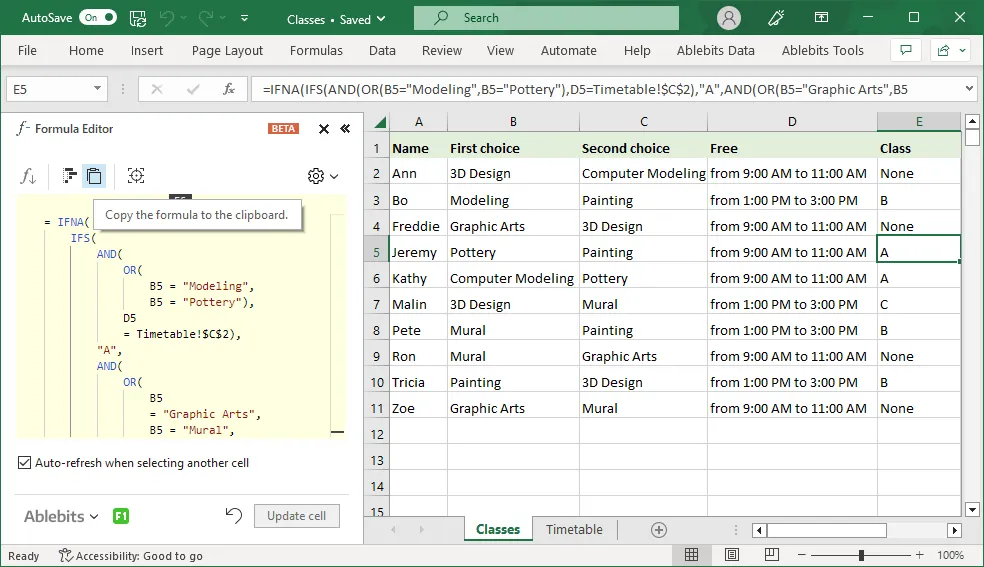Click the formula tree view icon
Screen dimensions: 984x567
tap(69, 176)
